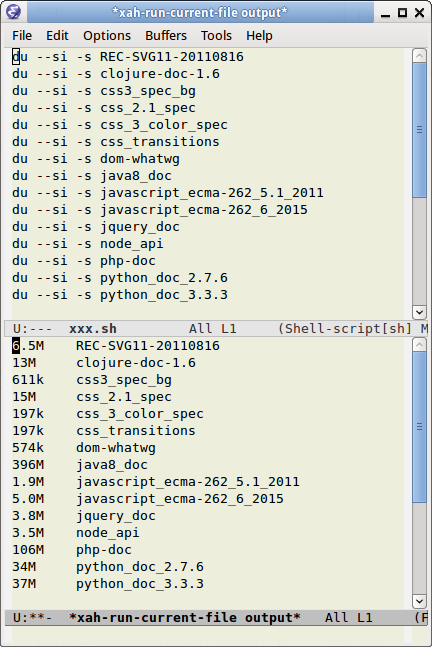Click the up arrow of output pane scrollbar
Viewport: 432px width, 647px height.
419,345
